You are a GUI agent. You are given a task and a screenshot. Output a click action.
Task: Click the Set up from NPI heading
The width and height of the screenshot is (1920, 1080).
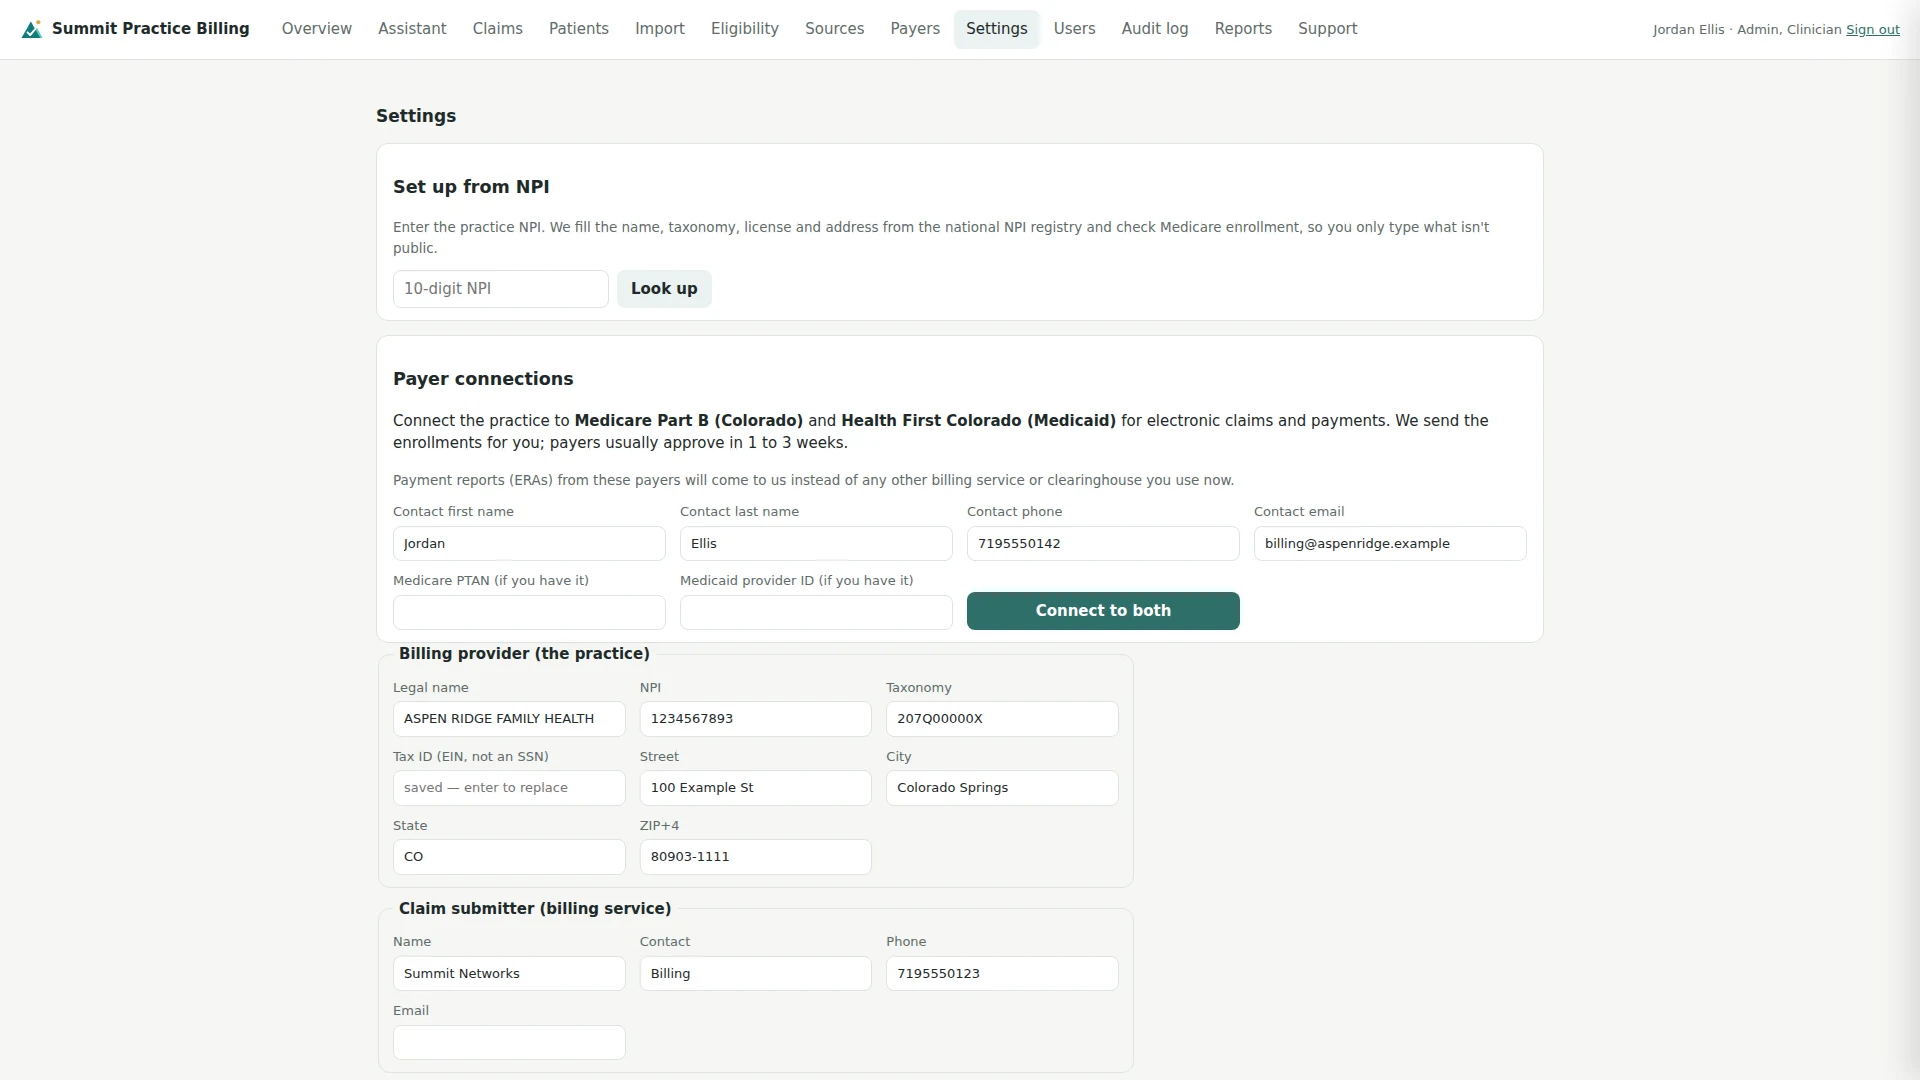click(471, 187)
